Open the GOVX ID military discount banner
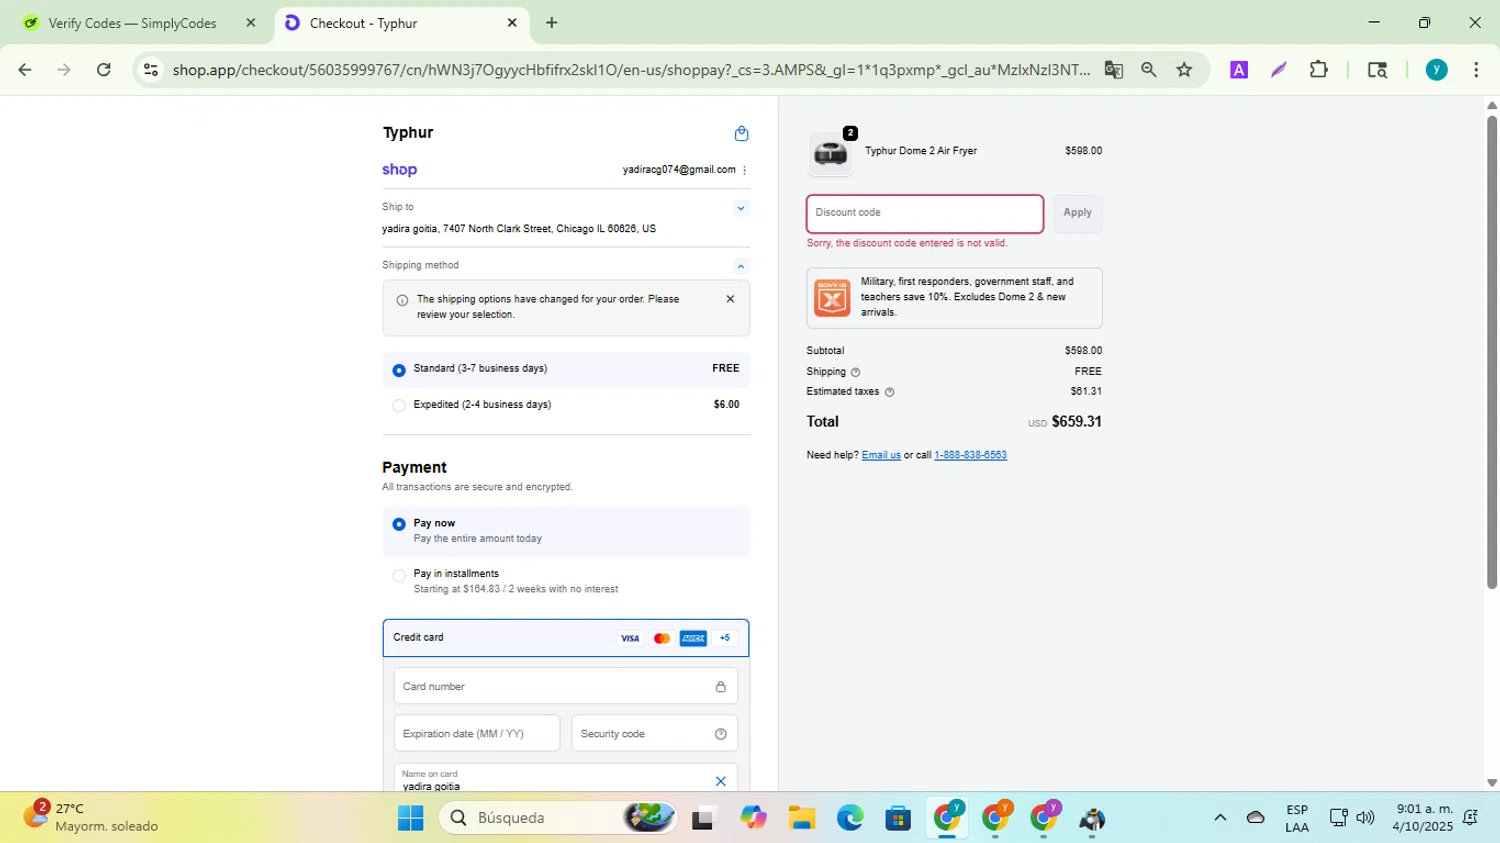1500x843 pixels. [954, 297]
